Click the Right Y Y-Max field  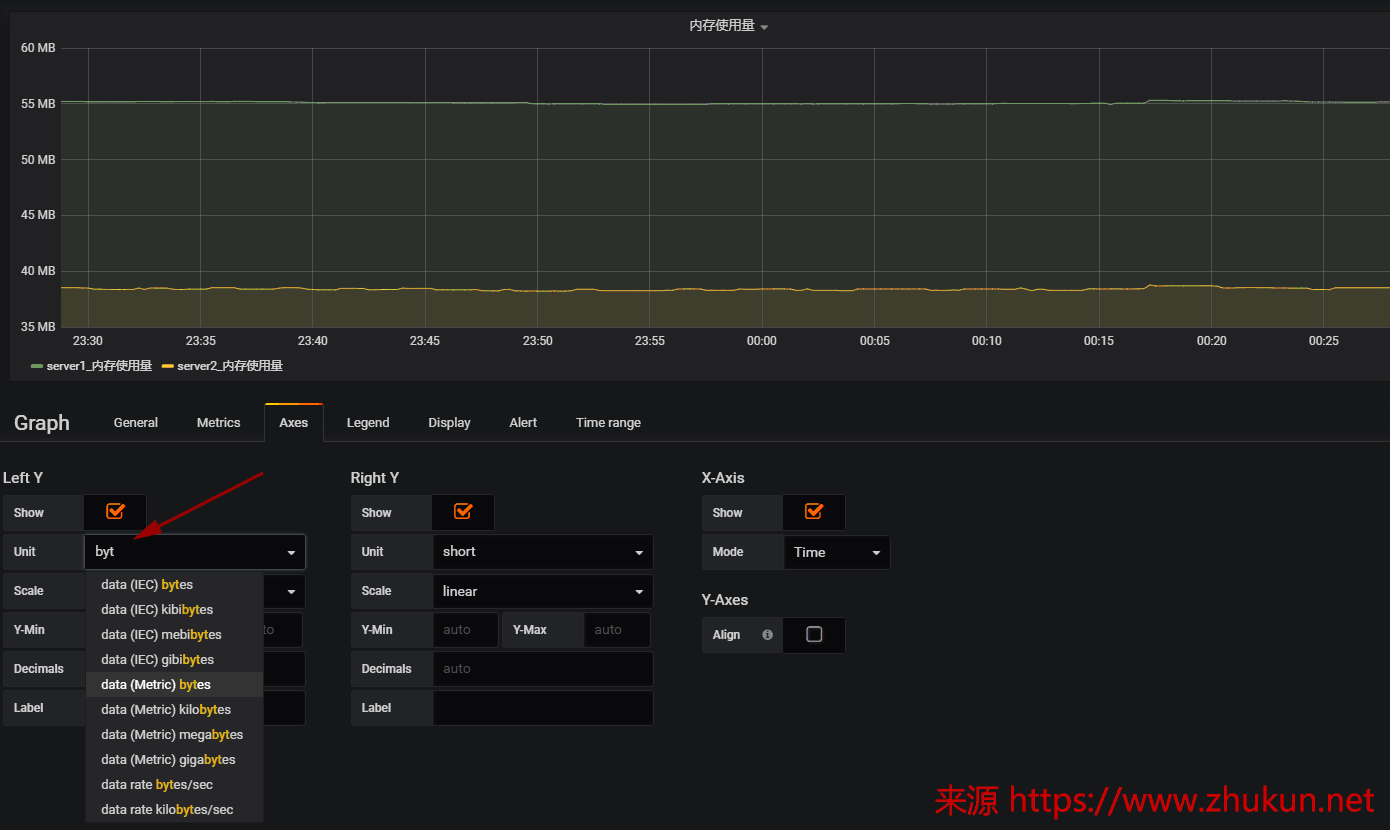[x=617, y=630]
